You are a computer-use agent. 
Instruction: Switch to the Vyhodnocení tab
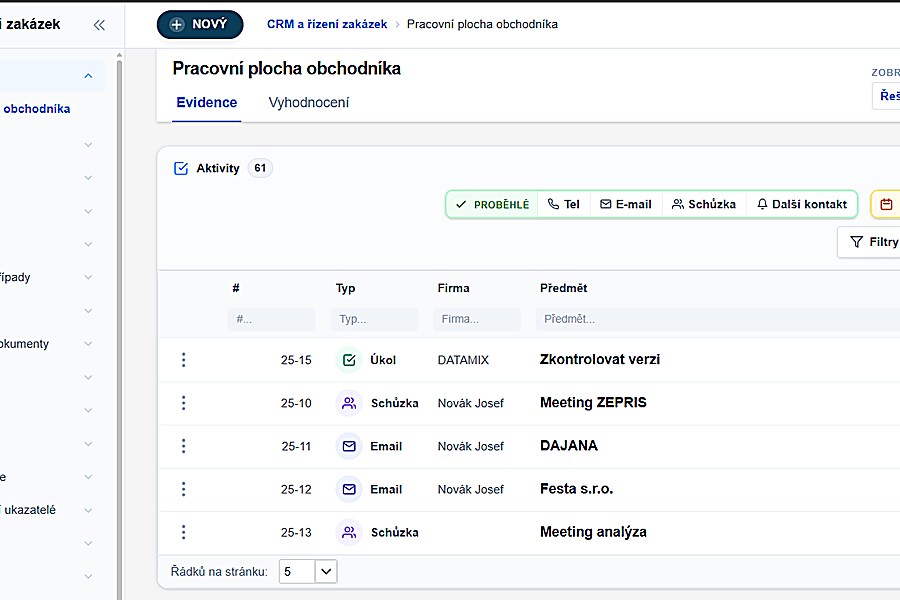click(309, 103)
